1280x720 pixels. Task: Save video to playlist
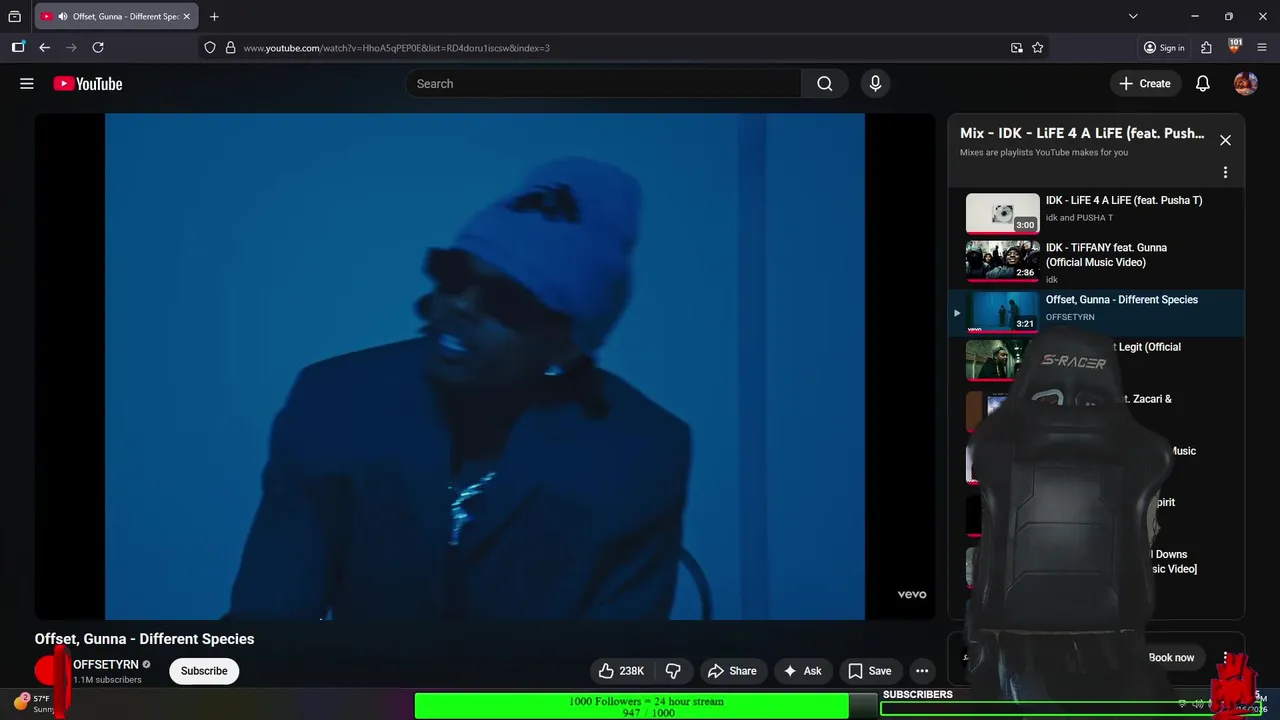(869, 671)
